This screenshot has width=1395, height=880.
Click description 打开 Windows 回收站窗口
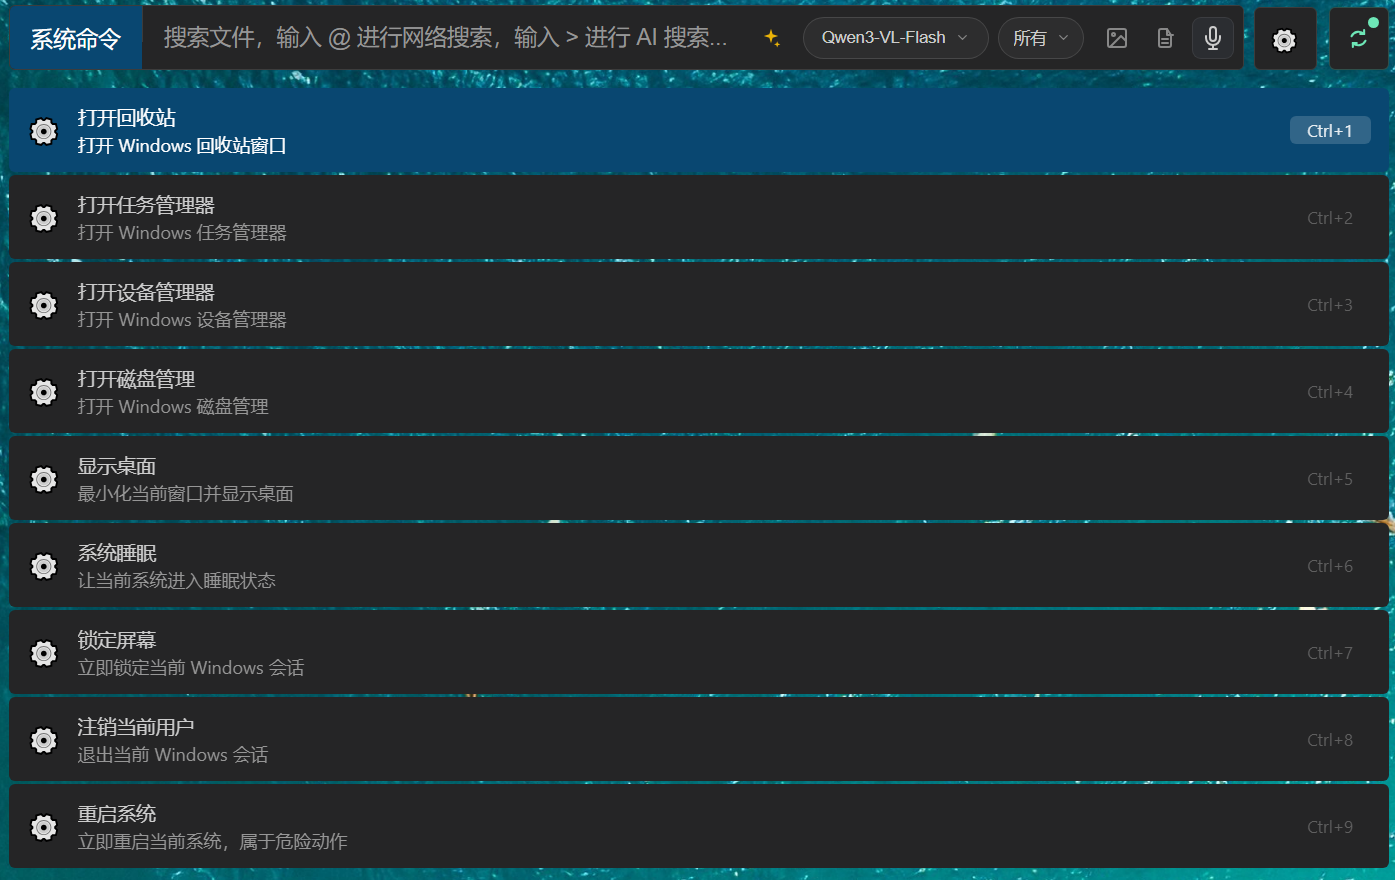(x=182, y=146)
